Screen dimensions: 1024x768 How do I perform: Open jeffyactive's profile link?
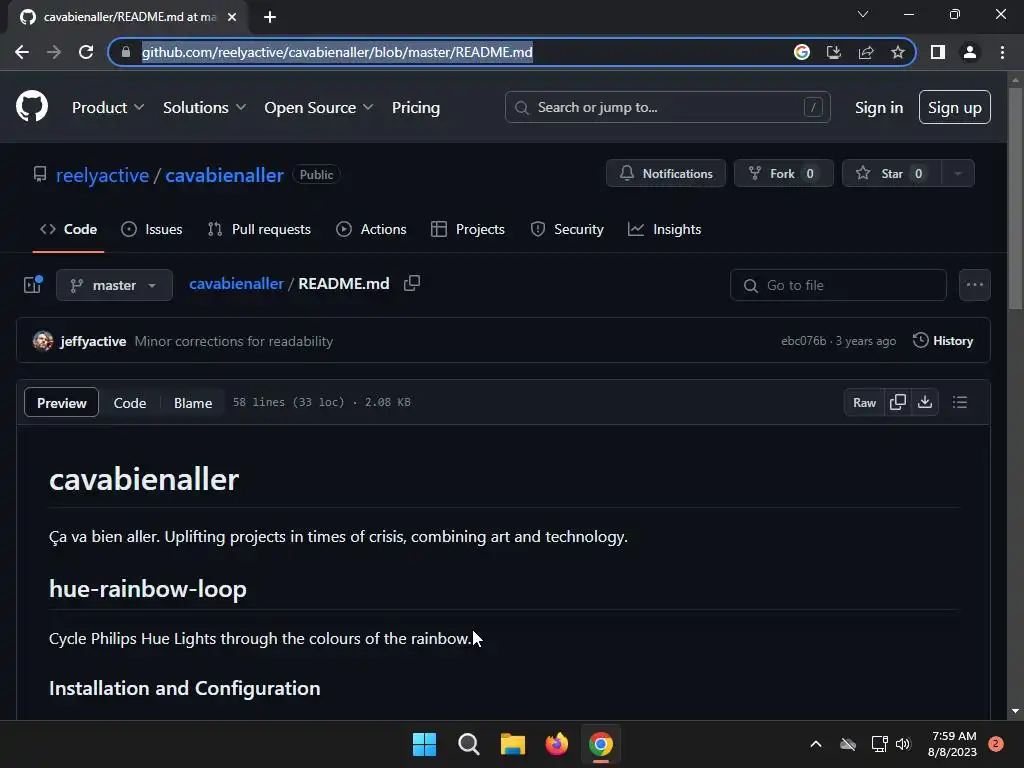point(93,341)
